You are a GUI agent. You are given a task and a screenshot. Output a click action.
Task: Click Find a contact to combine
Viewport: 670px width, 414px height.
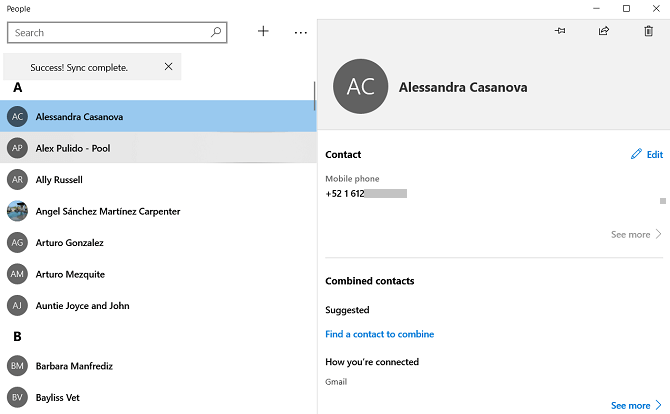click(379, 334)
